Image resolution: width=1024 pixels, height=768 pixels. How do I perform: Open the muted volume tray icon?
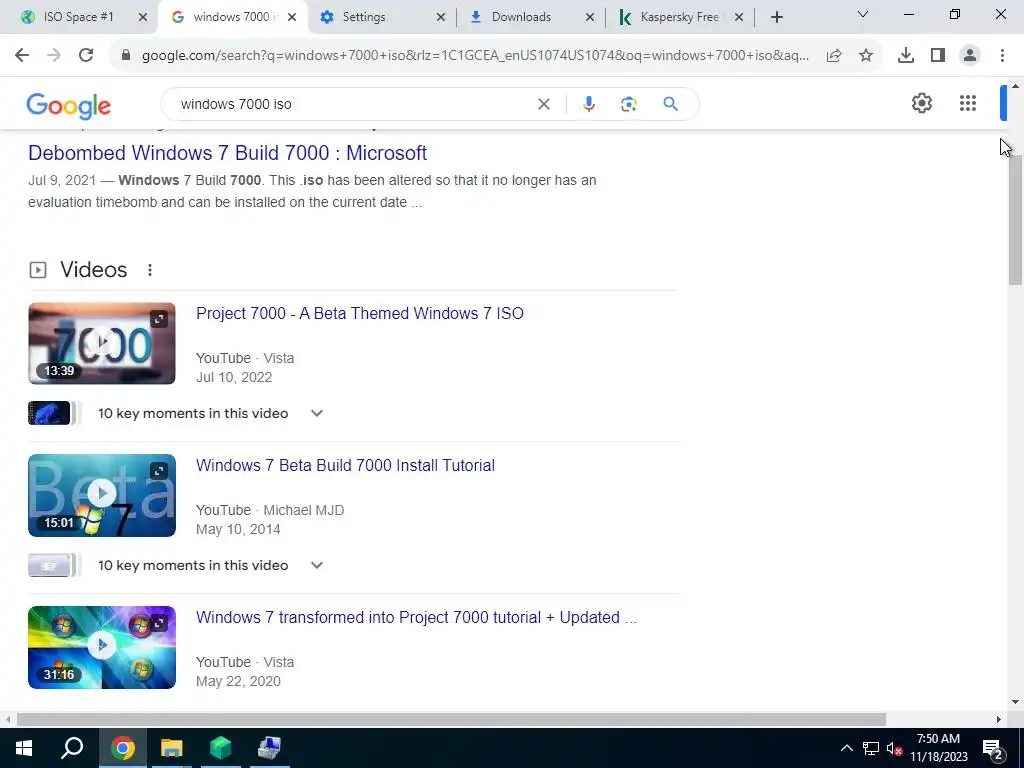coord(894,748)
